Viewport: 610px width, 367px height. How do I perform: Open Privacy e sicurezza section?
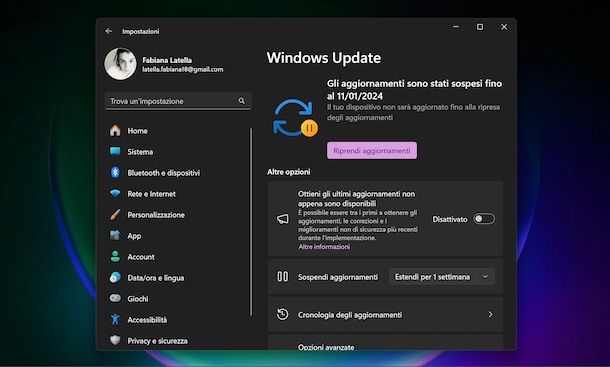tap(158, 341)
